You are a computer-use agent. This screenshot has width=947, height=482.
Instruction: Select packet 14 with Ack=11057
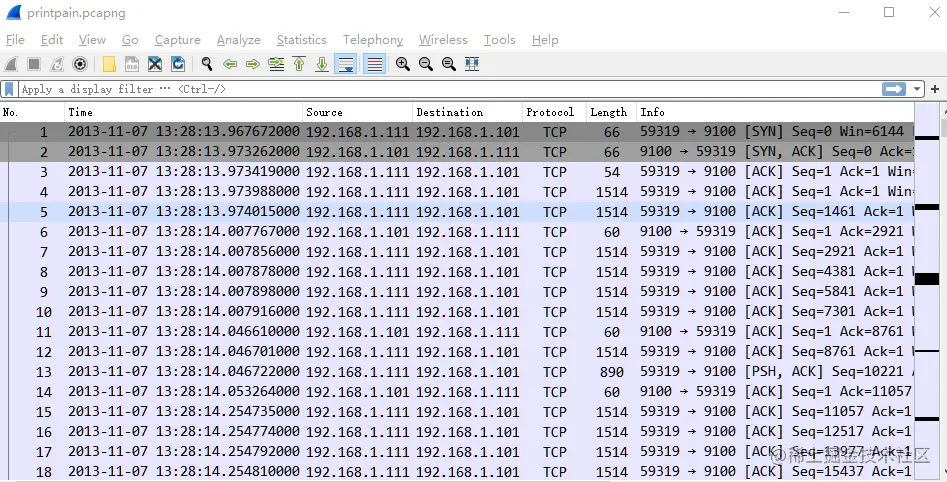[457, 391]
